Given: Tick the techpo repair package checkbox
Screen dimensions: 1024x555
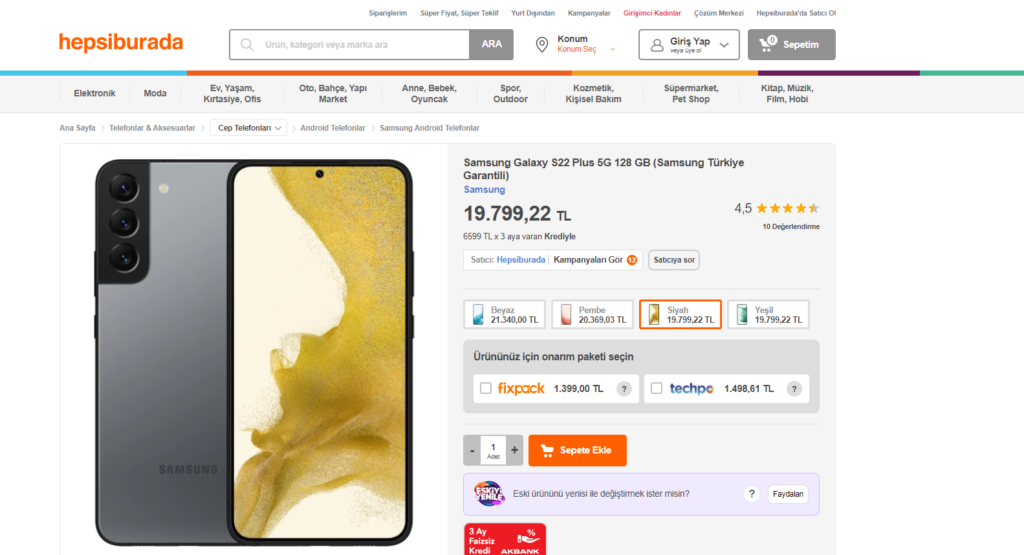Looking at the screenshot, I should [x=657, y=389].
